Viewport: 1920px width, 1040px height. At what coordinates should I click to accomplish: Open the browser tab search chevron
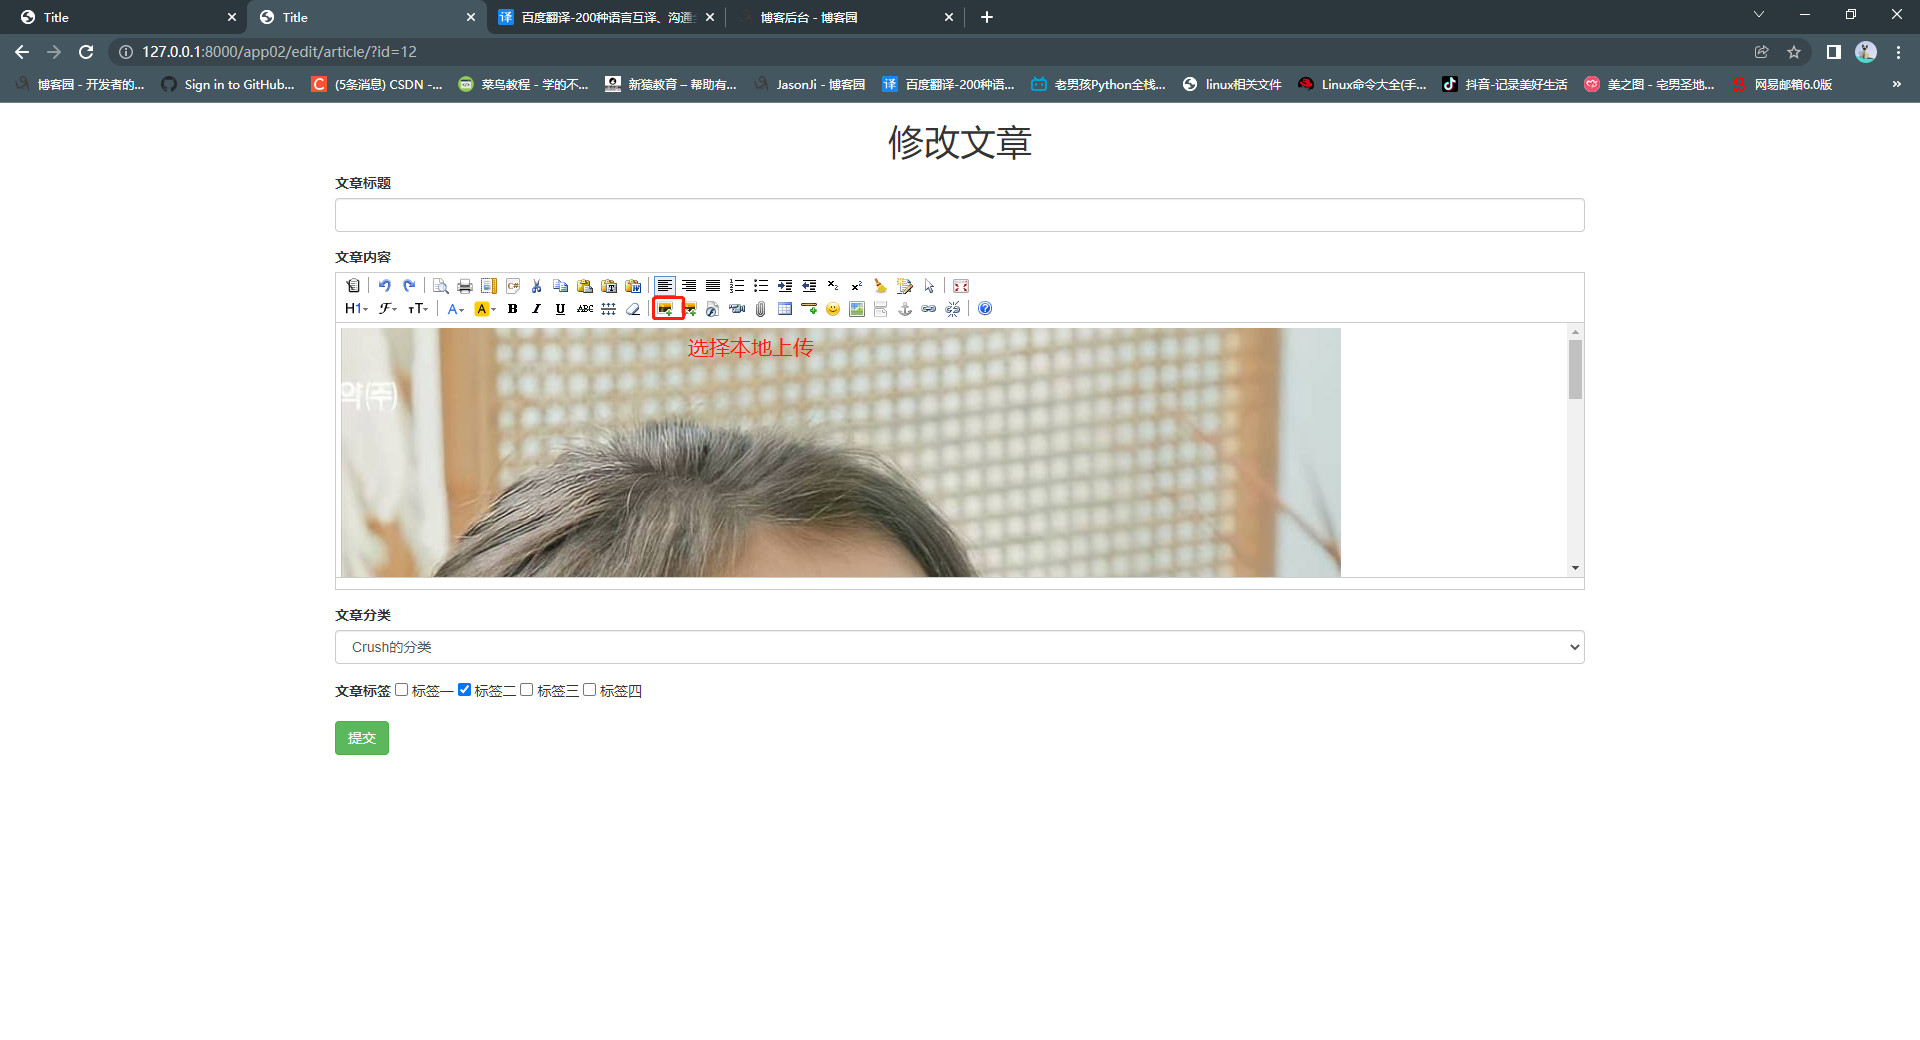(x=1759, y=15)
